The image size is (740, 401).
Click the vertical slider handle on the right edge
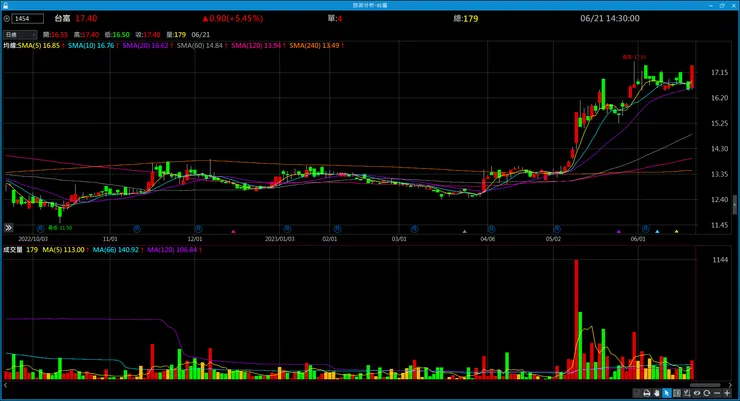coord(735,205)
